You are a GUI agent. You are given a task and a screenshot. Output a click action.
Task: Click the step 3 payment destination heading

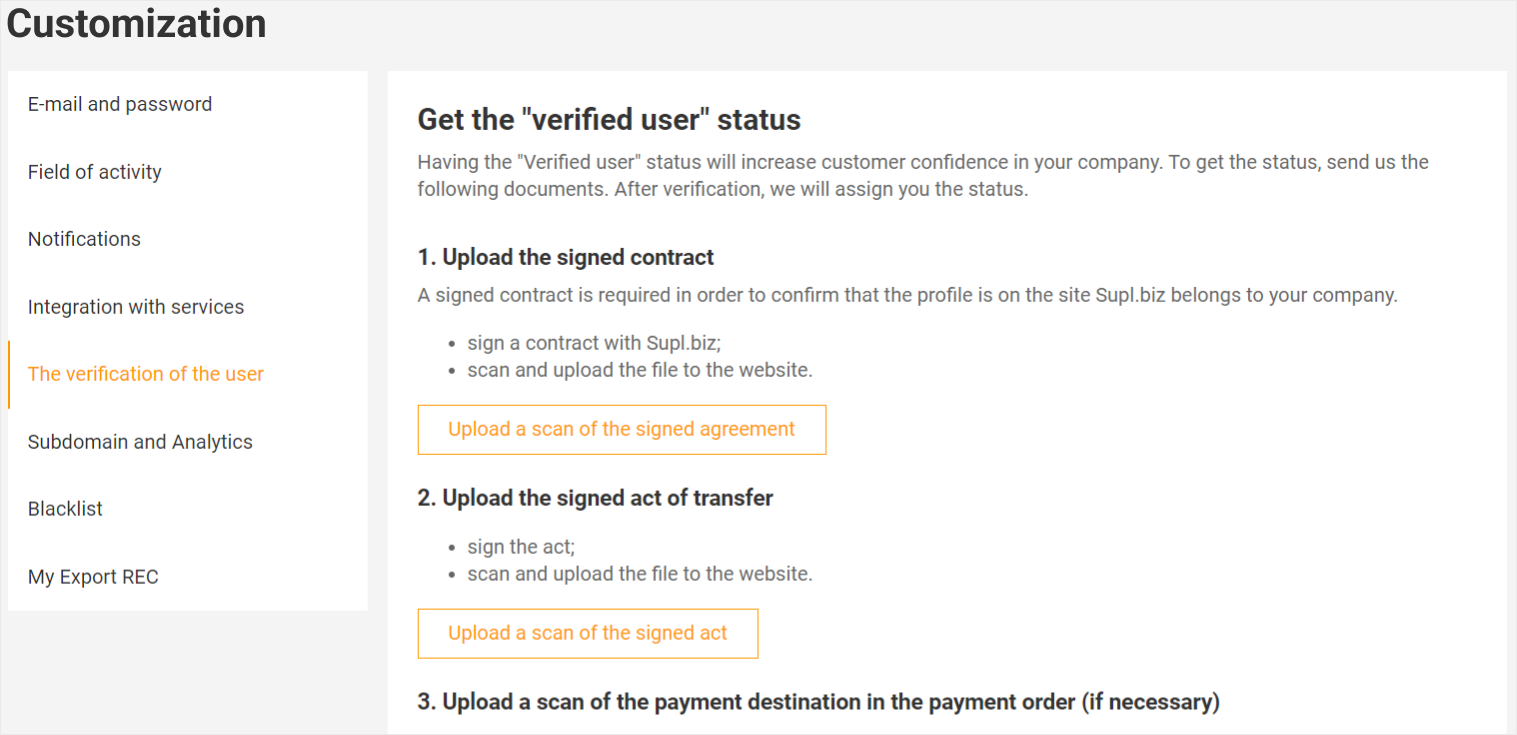tap(818, 702)
